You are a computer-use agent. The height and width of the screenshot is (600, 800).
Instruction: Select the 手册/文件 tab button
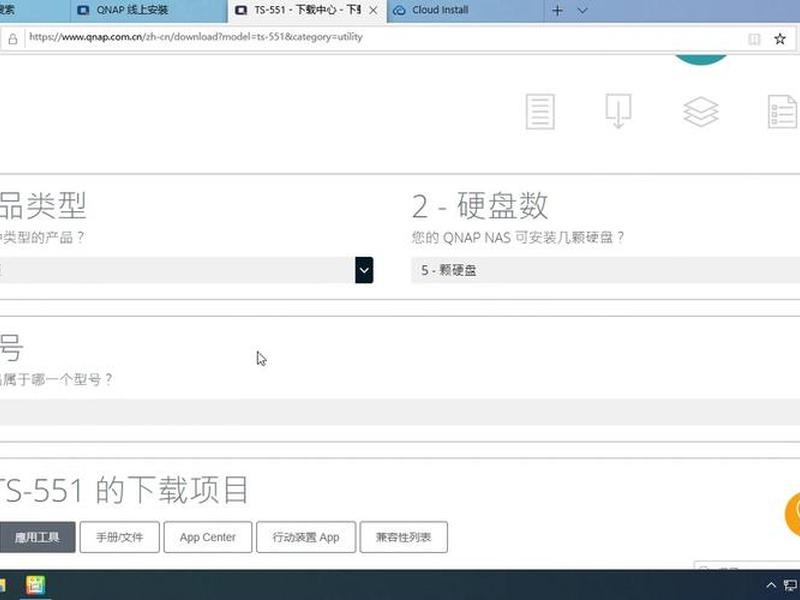(119, 537)
